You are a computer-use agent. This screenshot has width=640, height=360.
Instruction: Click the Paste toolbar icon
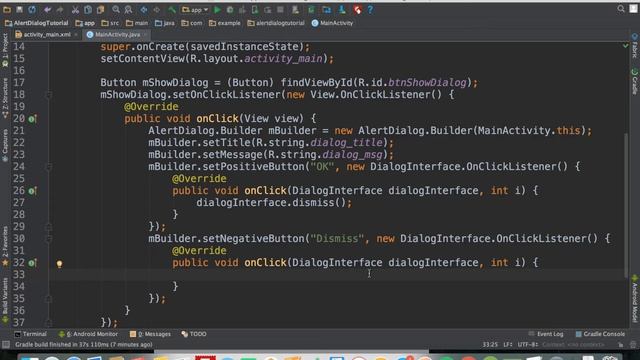100,9
